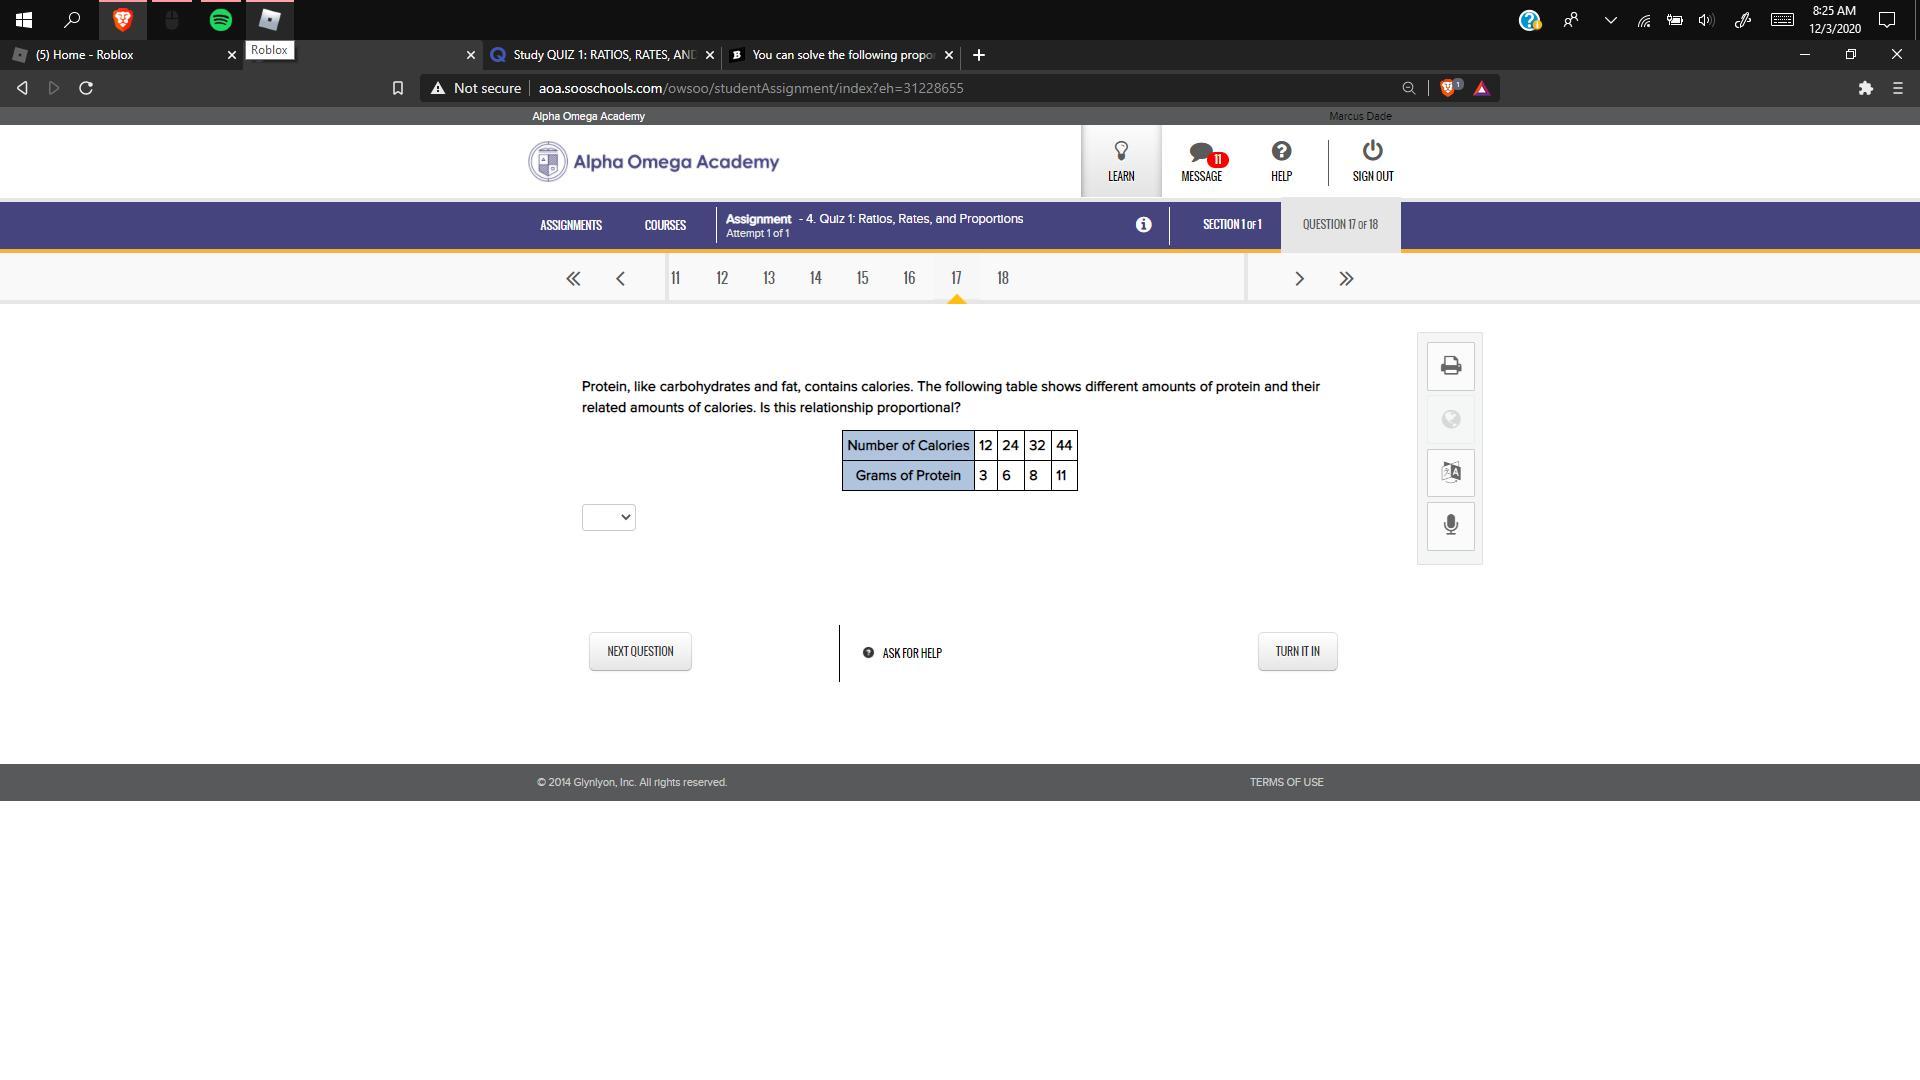The height and width of the screenshot is (1080, 1920).
Task: Click the assignment info icon
Action: [1143, 225]
